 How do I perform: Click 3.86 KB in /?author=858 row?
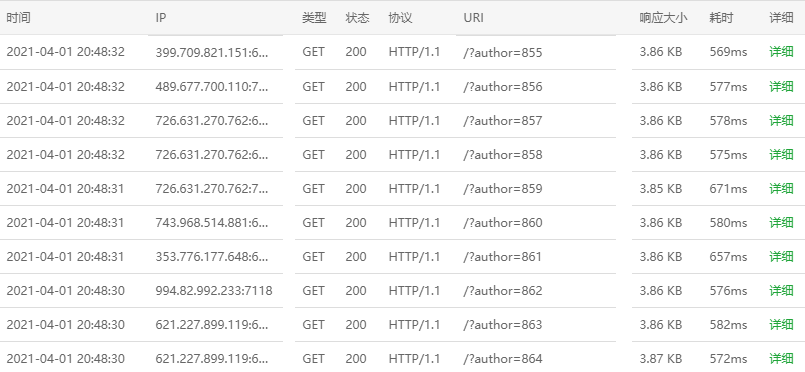[x=660, y=154]
